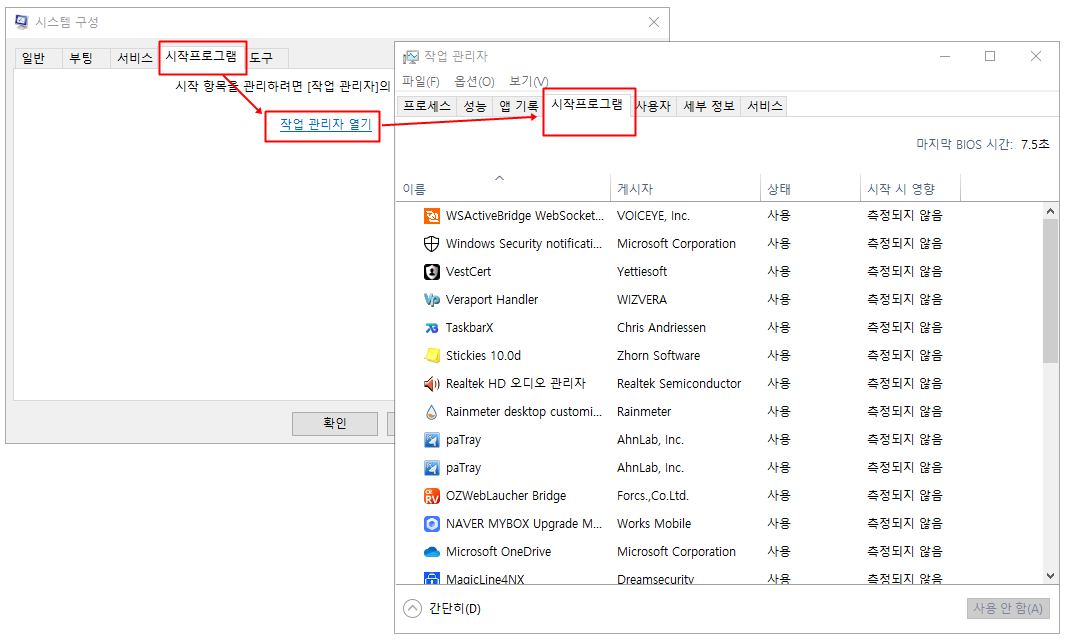Click the NAVER MYBOX Upgrade icon
This screenshot has height=642, width=1068.
click(432, 524)
